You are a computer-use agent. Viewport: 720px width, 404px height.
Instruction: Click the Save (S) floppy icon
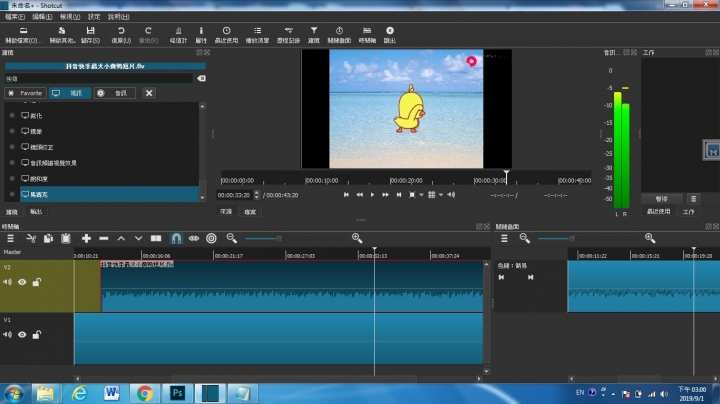pos(90,31)
